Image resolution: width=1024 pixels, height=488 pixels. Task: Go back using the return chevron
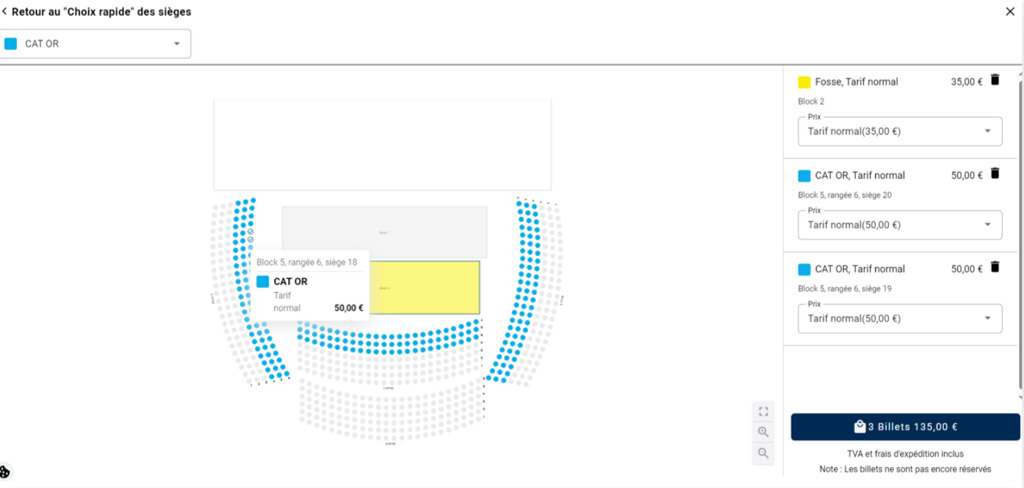5,12
